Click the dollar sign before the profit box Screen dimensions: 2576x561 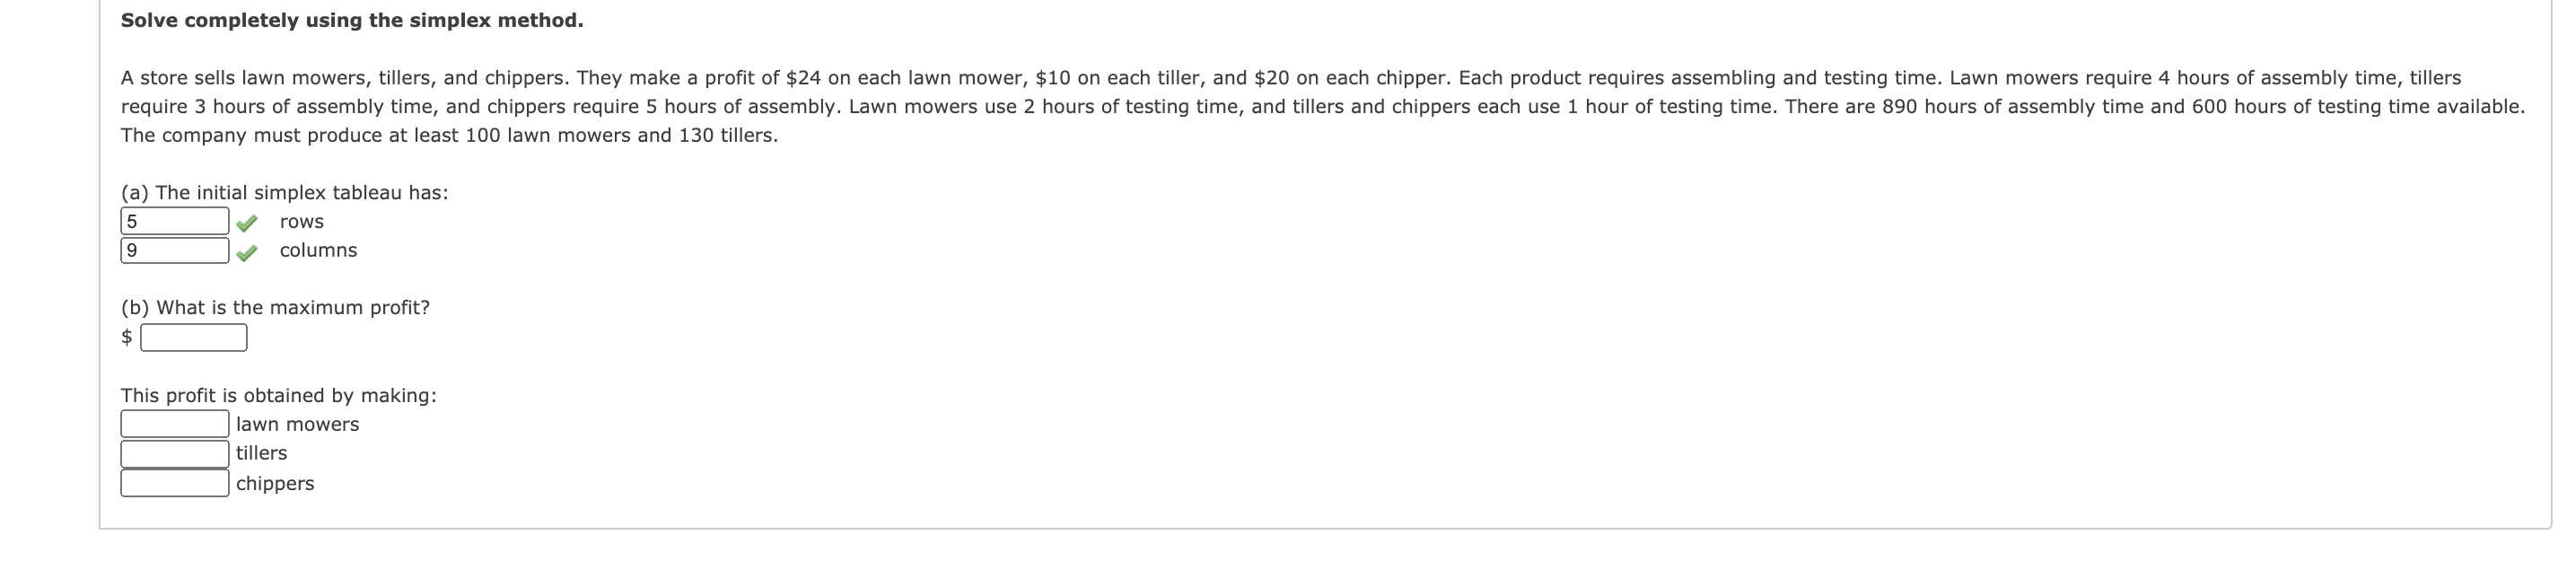tap(127, 337)
